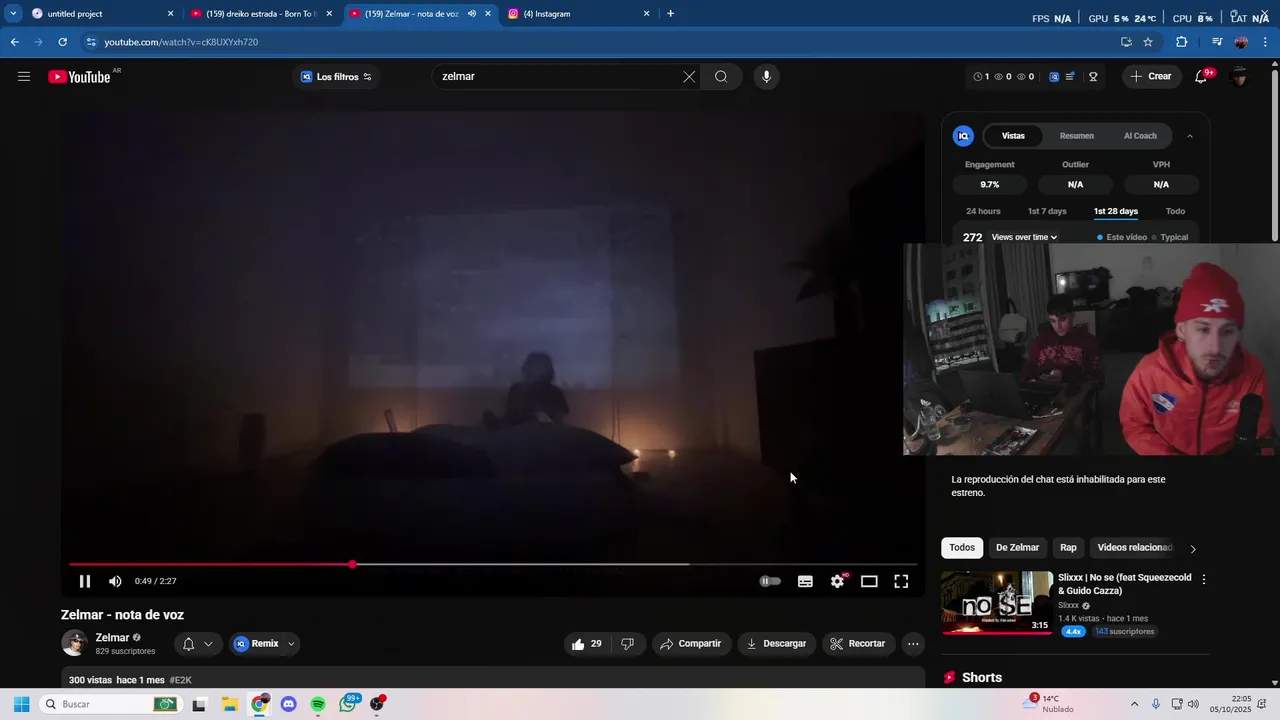Open account avatar menu
The height and width of the screenshot is (720, 1280).
[x=1239, y=77]
